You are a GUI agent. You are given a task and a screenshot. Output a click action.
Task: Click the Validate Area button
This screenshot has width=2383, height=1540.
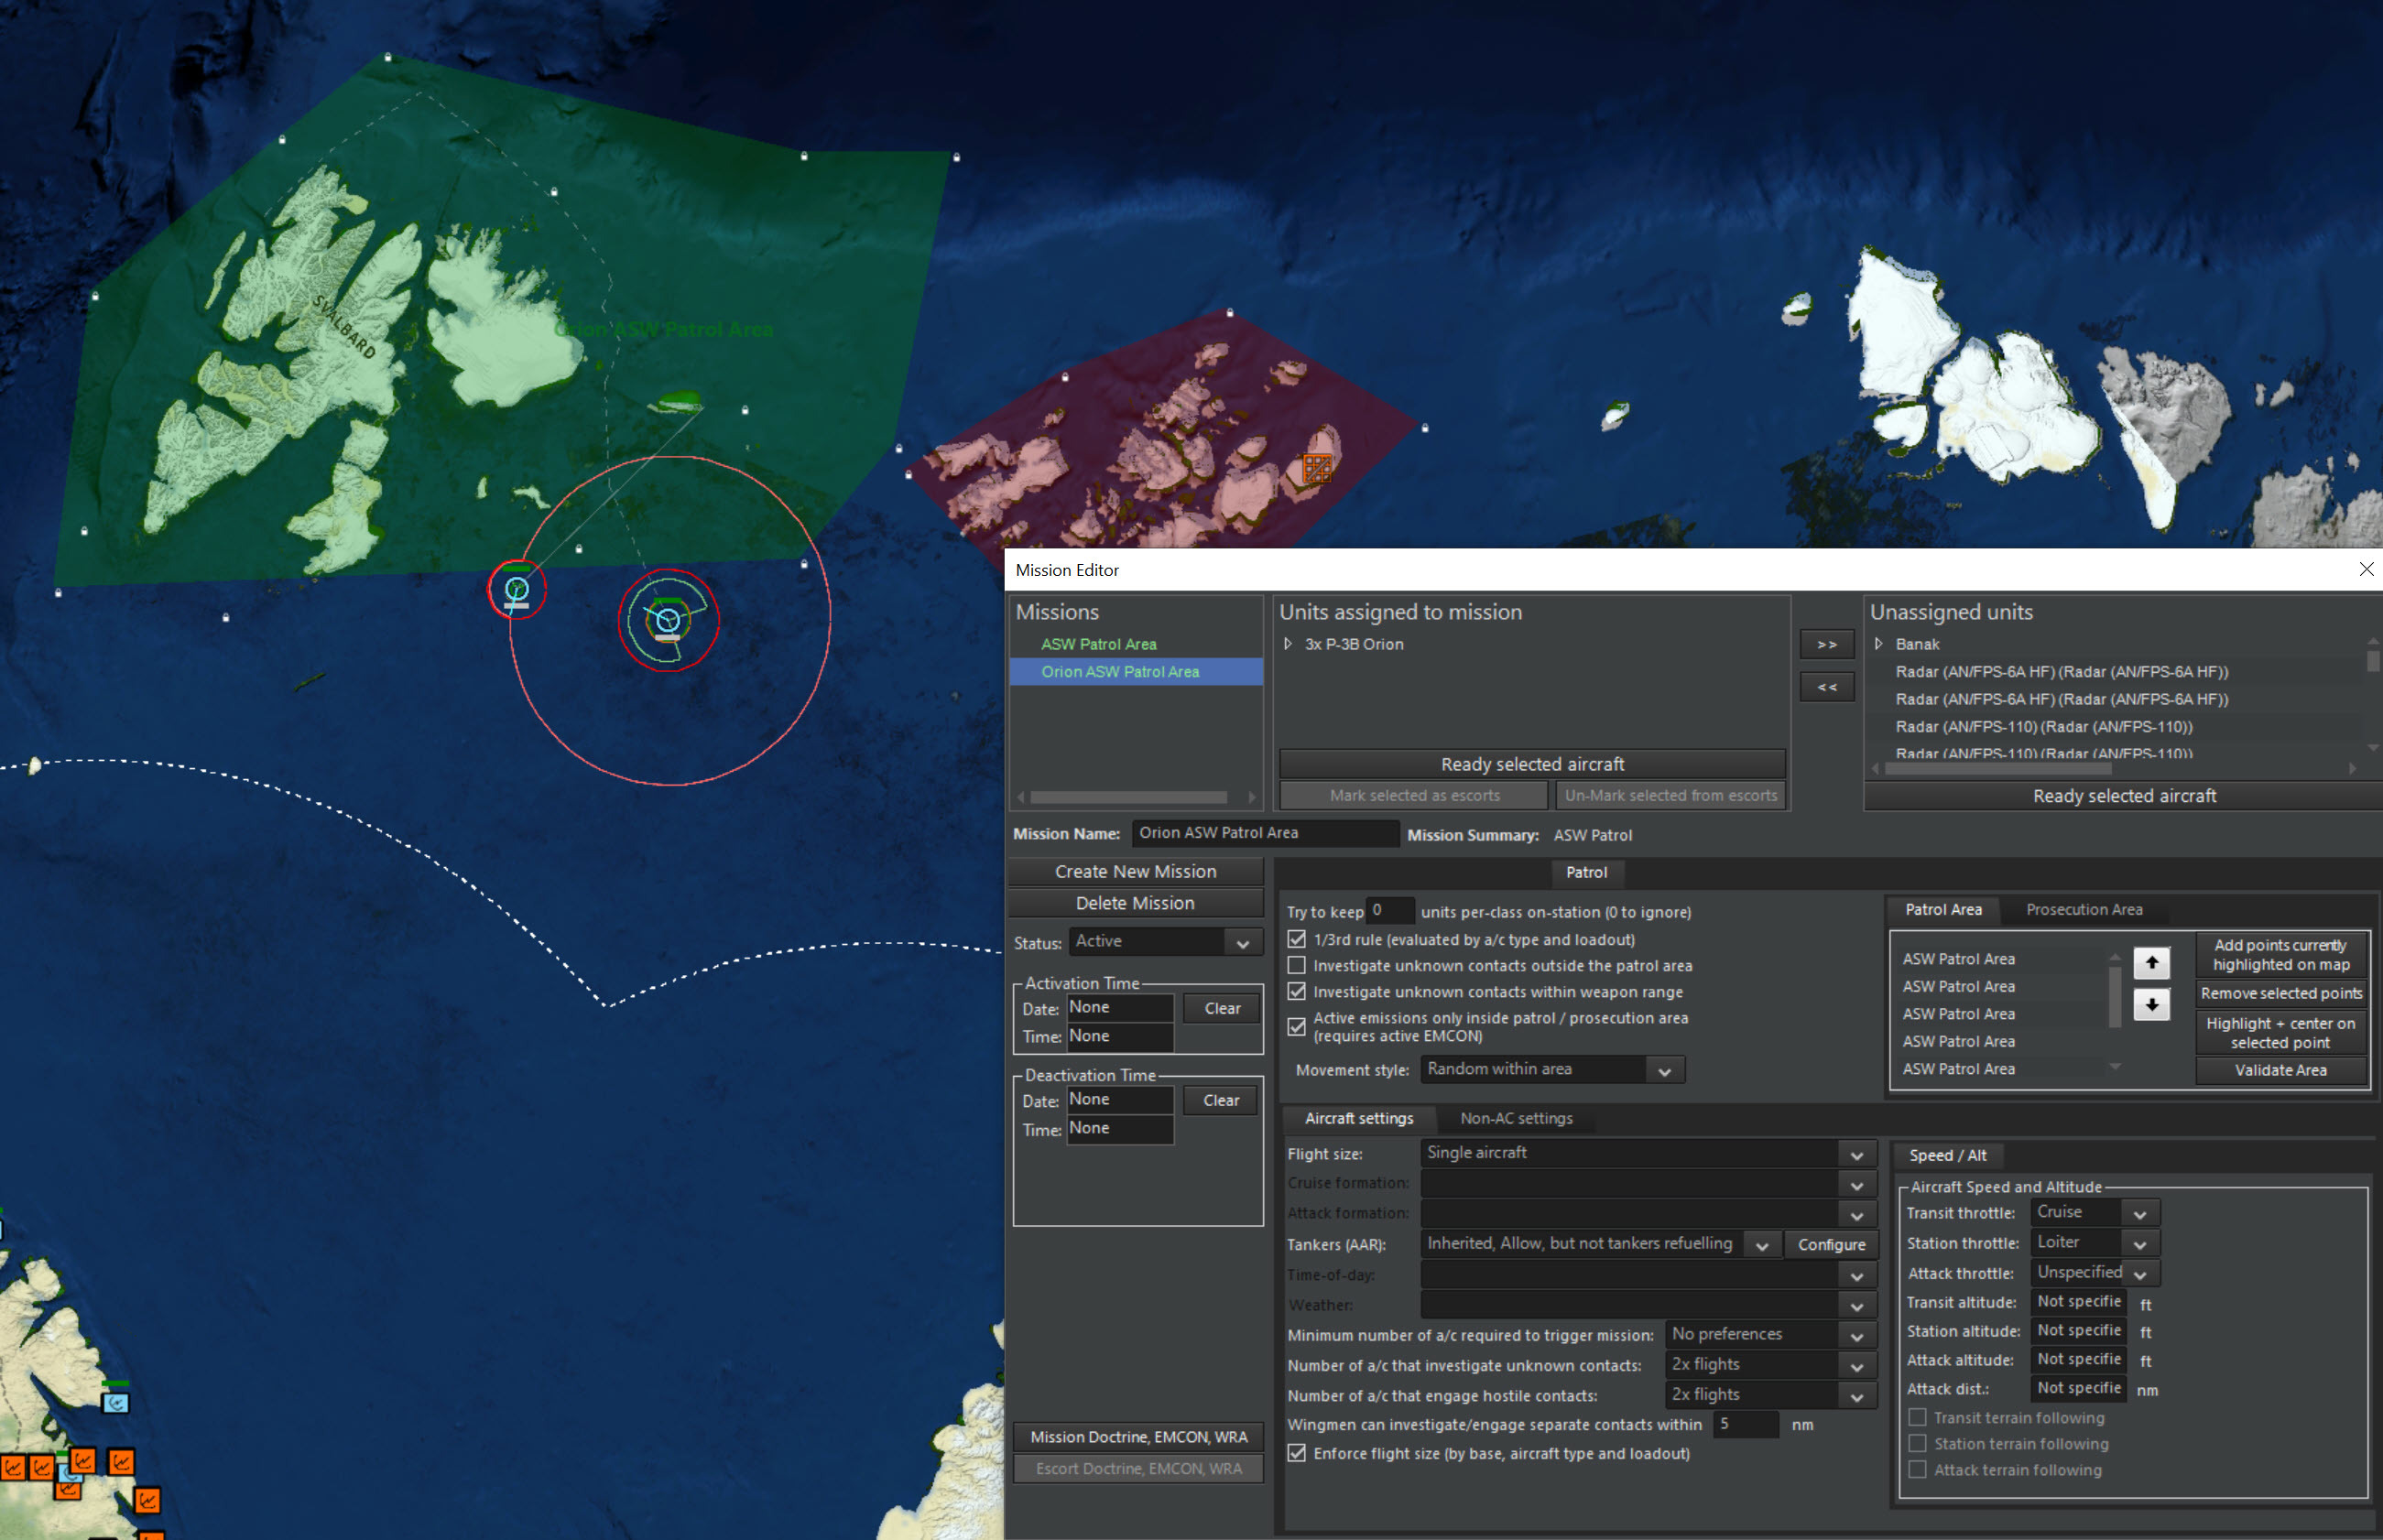tap(2280, 1070)
